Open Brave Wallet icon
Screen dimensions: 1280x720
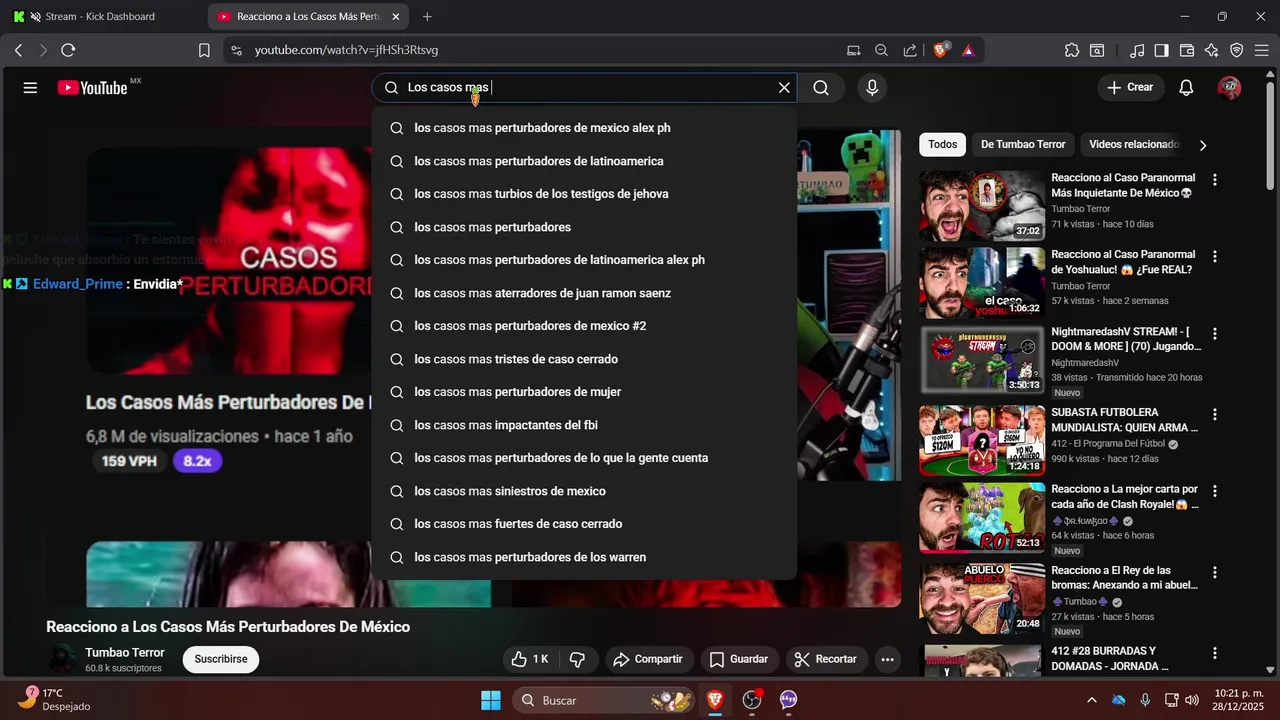(1187, 50)
